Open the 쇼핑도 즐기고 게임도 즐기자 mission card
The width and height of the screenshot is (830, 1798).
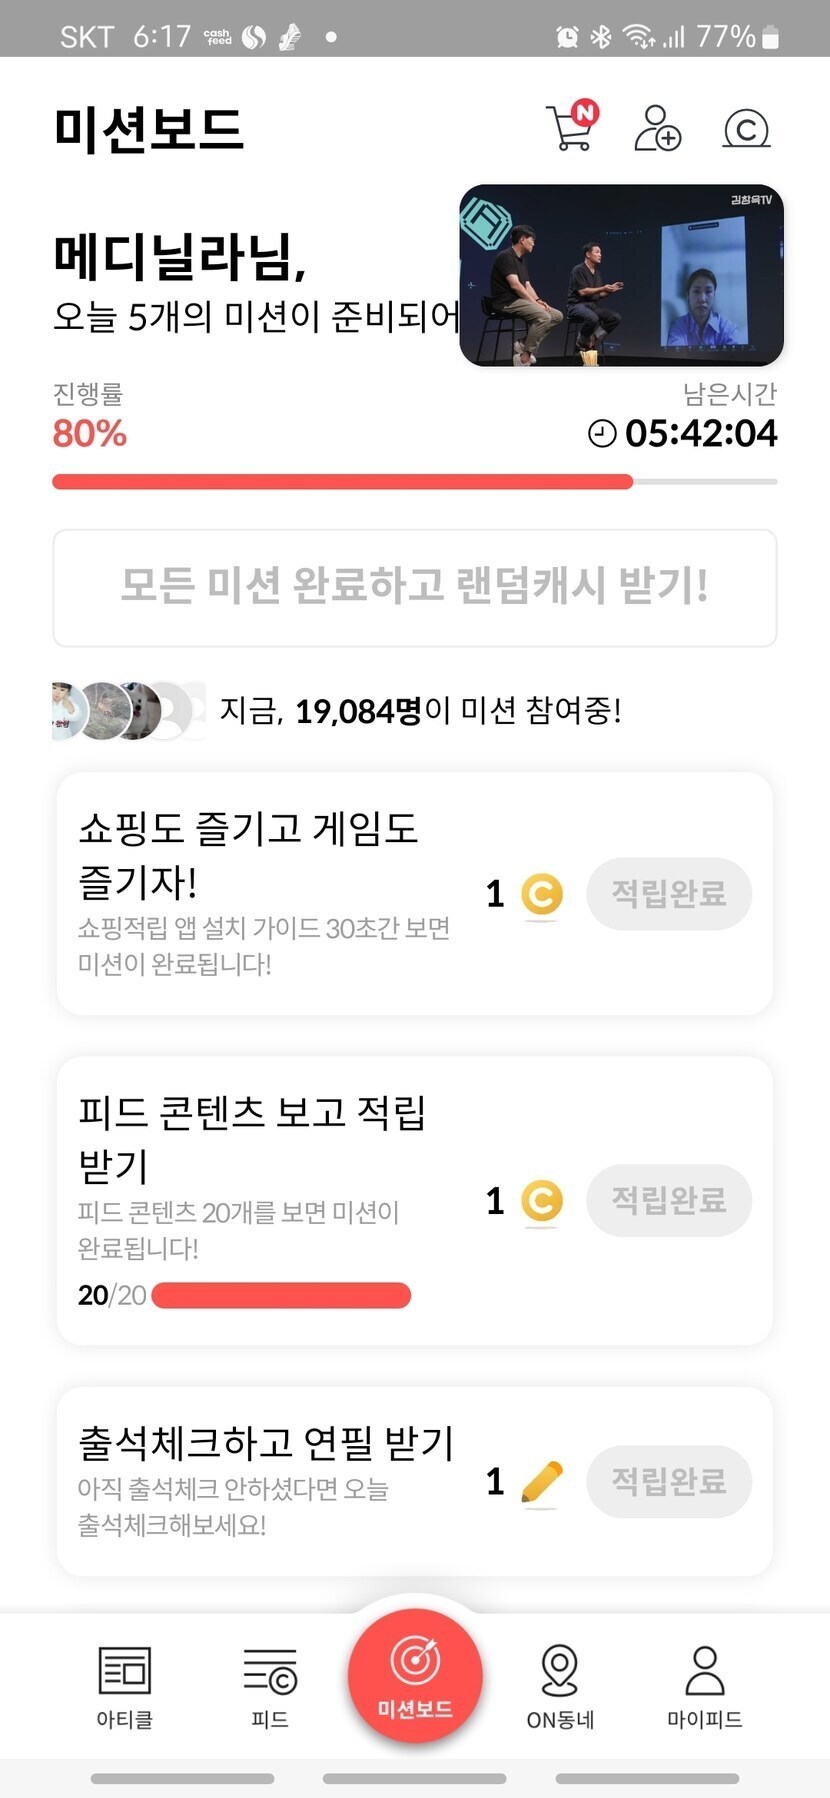click(264, 892)
